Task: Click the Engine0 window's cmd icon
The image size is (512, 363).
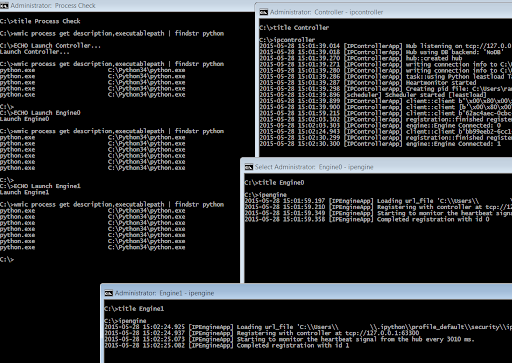Action: [249, 167]
